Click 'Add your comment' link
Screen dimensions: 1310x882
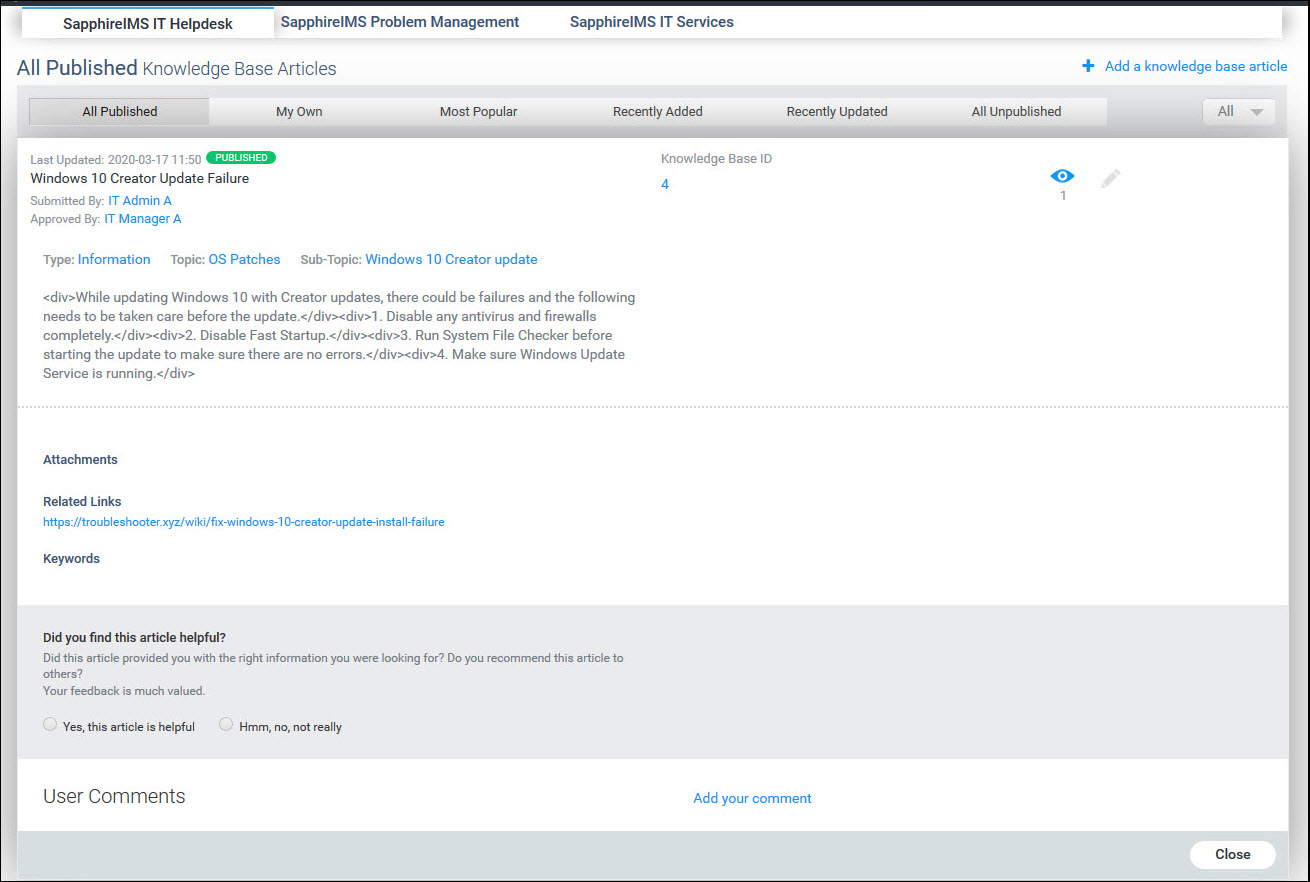752,798
